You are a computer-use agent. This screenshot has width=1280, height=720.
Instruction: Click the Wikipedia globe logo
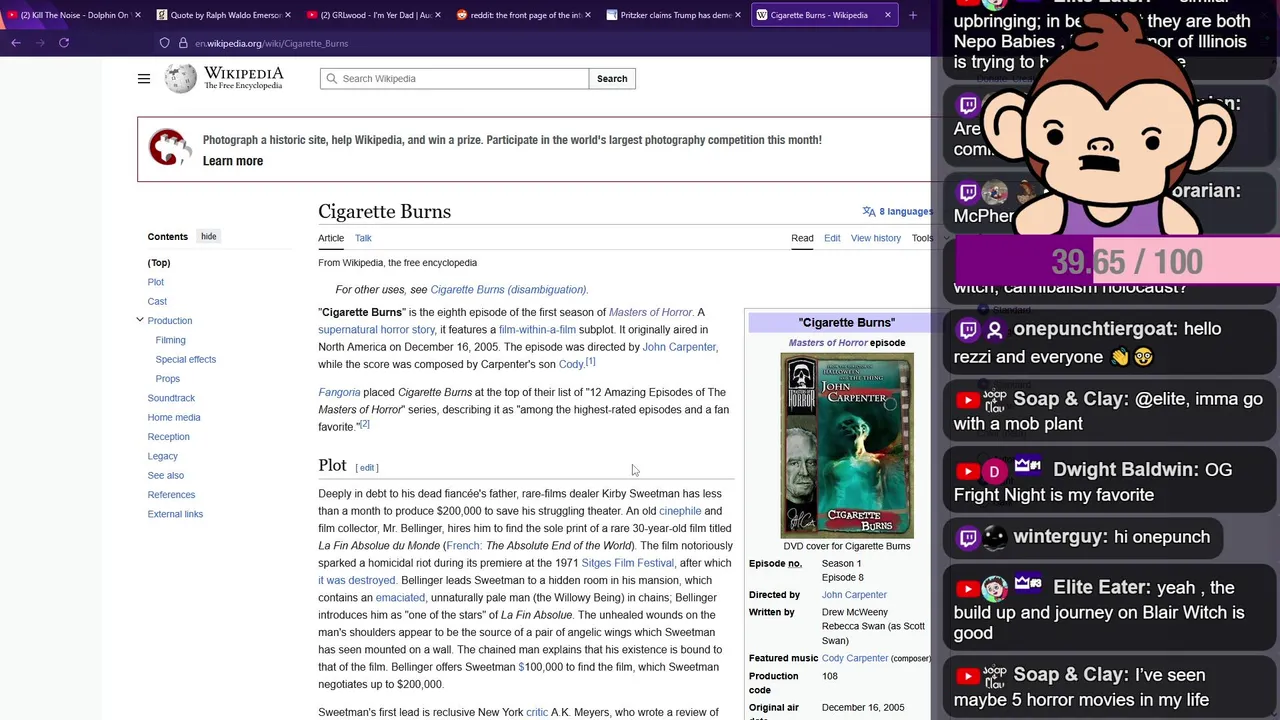tap(180, 79)
